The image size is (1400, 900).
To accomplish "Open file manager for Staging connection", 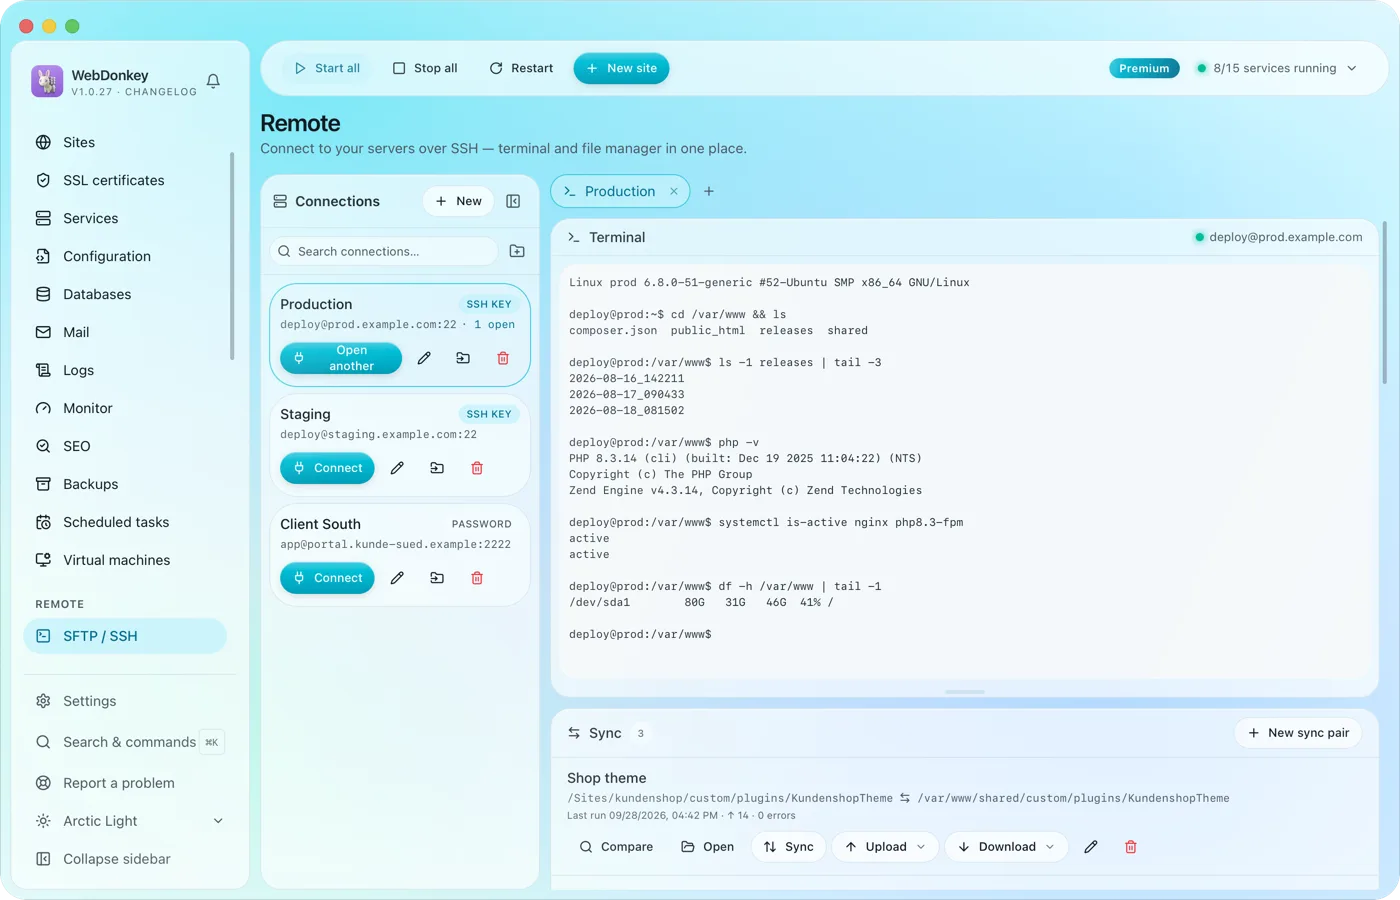I will click(x=437, y=468).
